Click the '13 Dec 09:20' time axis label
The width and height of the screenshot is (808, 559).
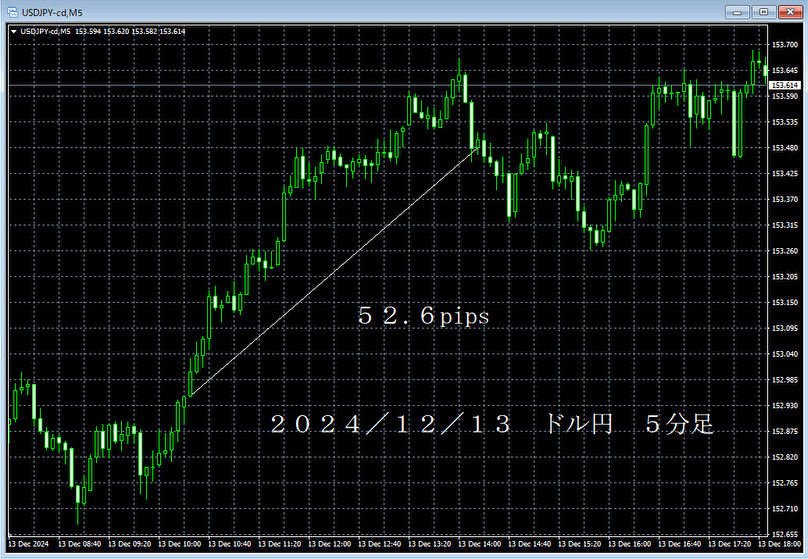[129, 544]
